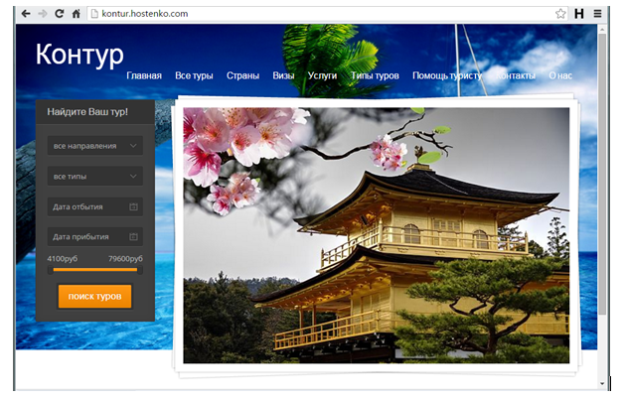Open the browser hamburger menu
Viewport: 624px width, 398px height.
pyautogui.click(x=597, y=14)
